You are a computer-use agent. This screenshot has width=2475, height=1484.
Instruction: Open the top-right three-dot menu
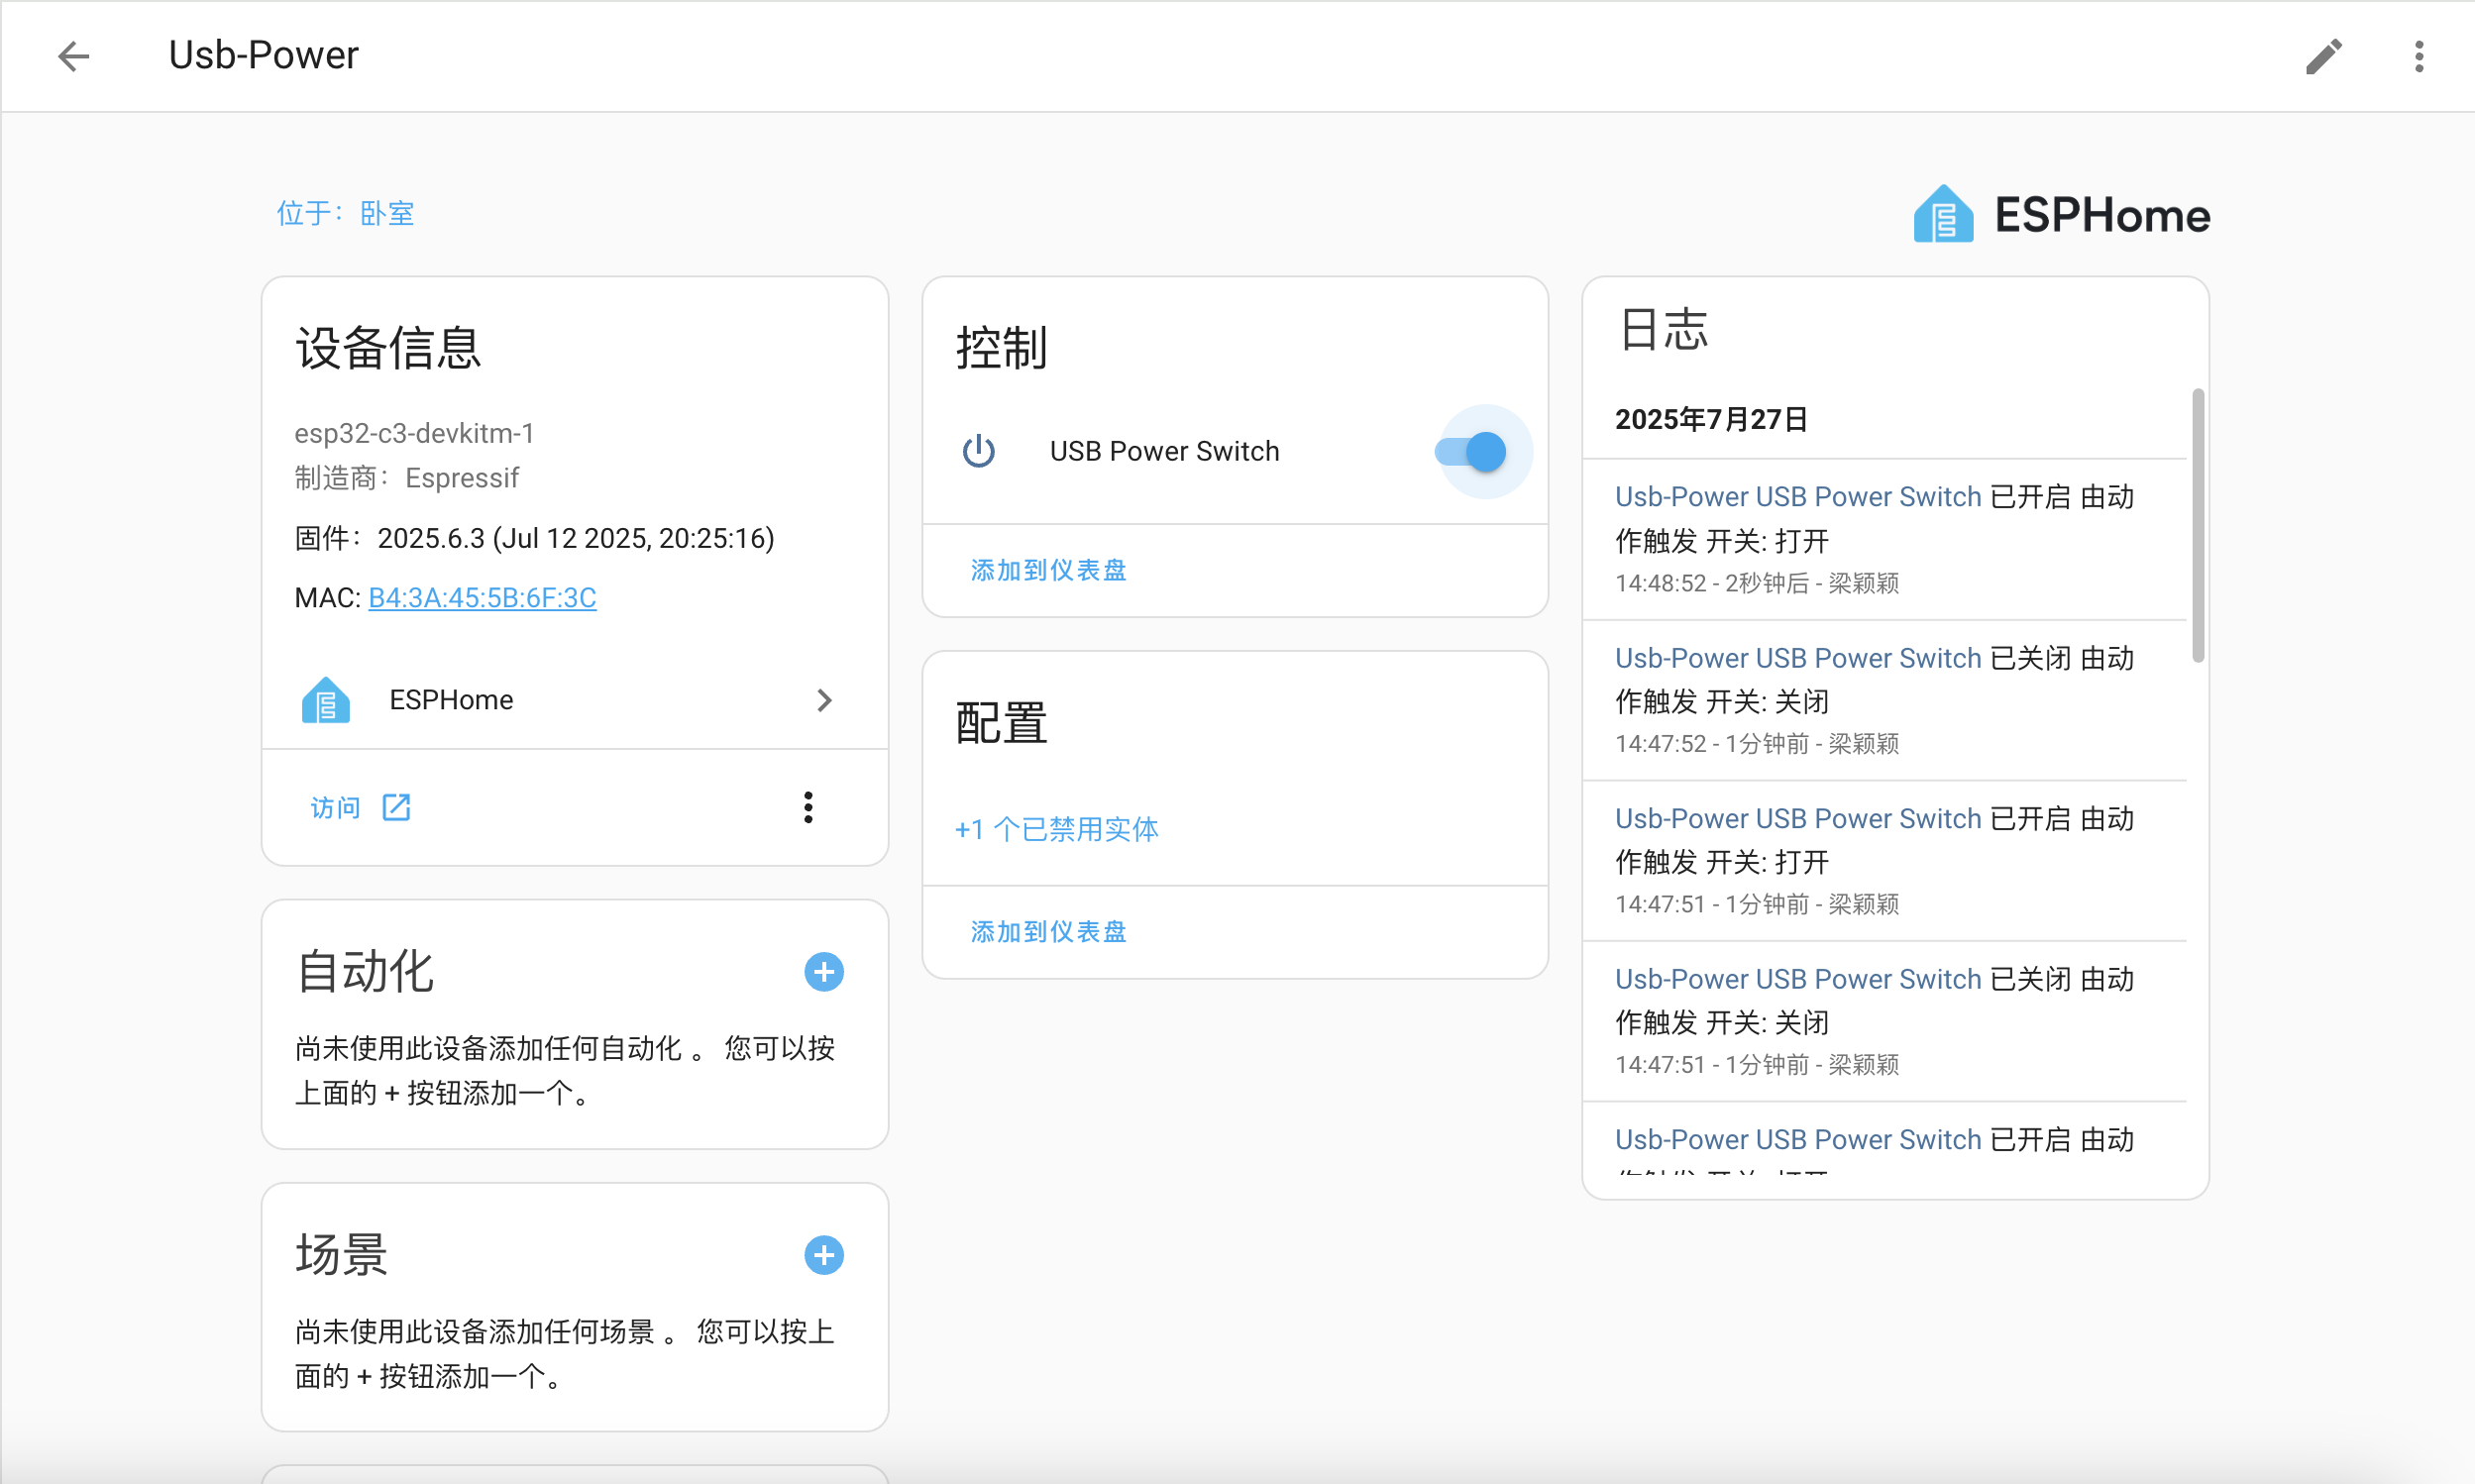(x=2418, y=56)
